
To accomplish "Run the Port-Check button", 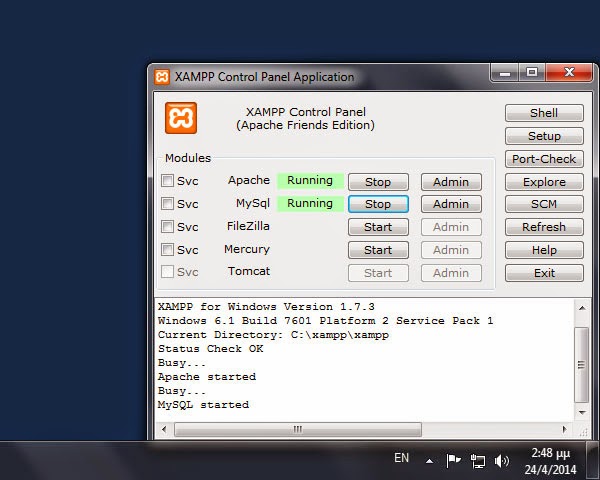I will click(544, 159).
